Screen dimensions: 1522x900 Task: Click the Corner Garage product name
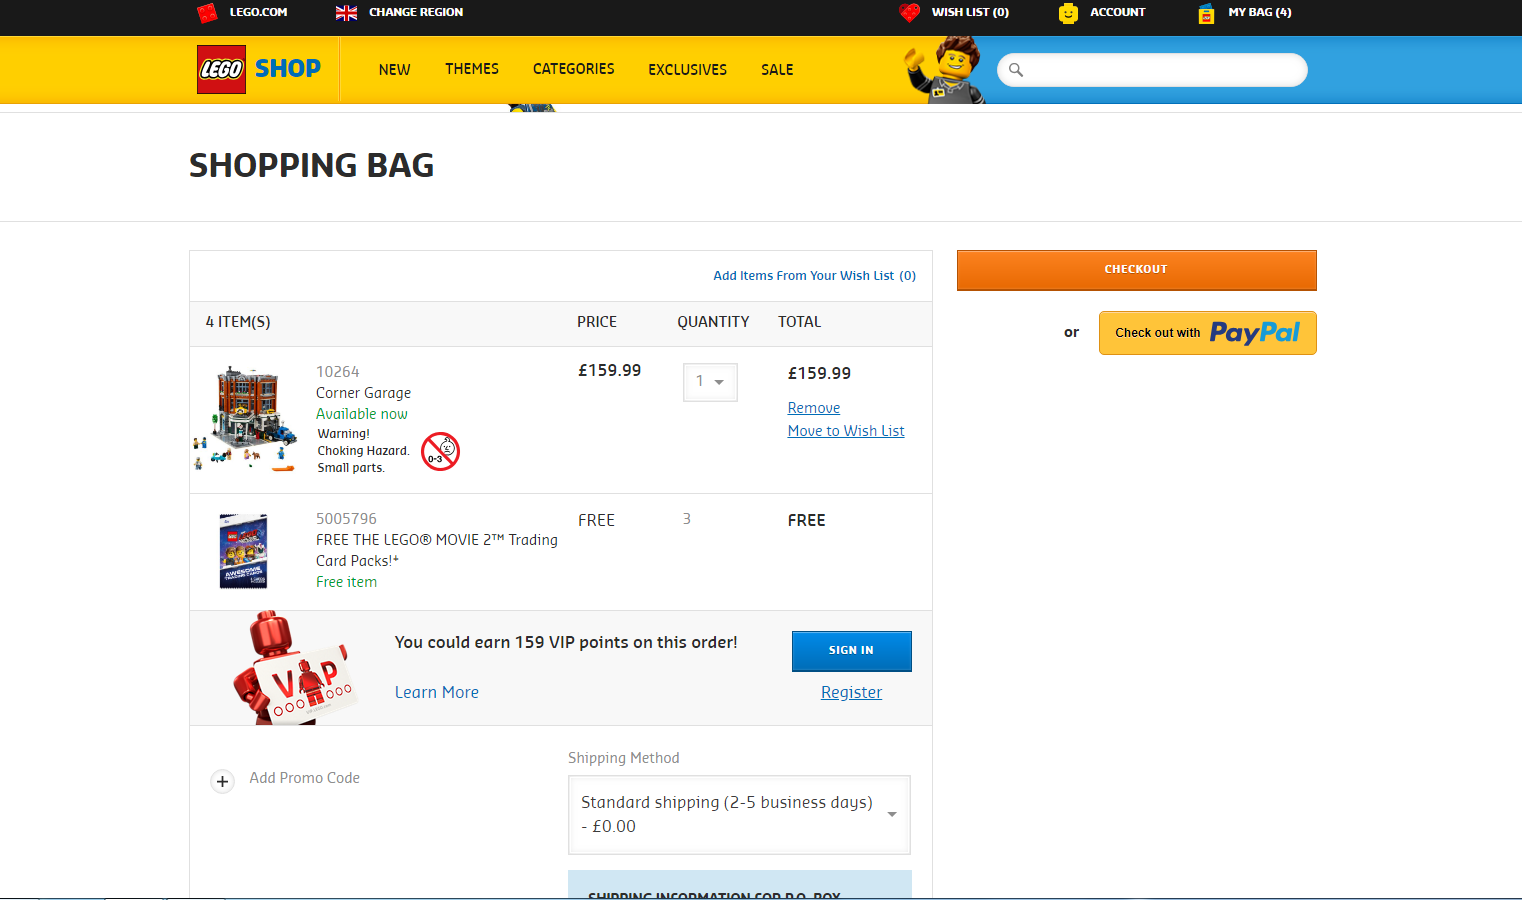click(x=364, y=393)
